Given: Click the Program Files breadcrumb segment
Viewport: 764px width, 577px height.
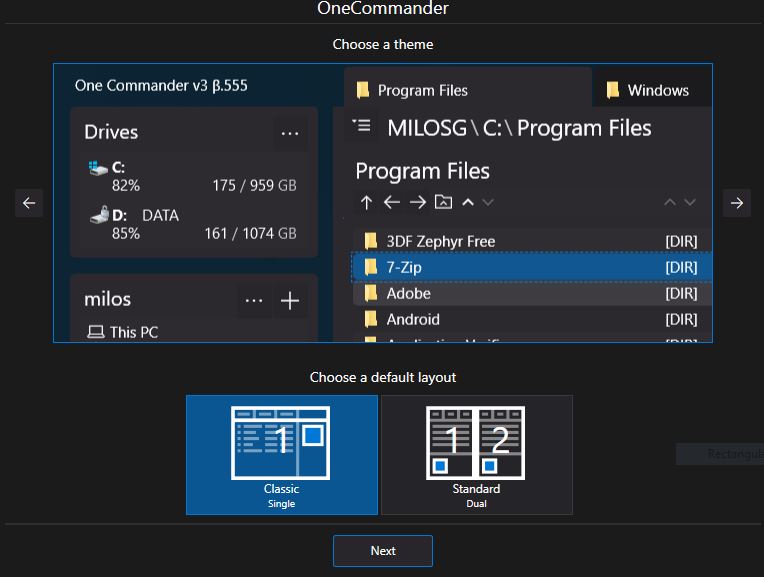Looking at the screenshot, I should point(584,128).
